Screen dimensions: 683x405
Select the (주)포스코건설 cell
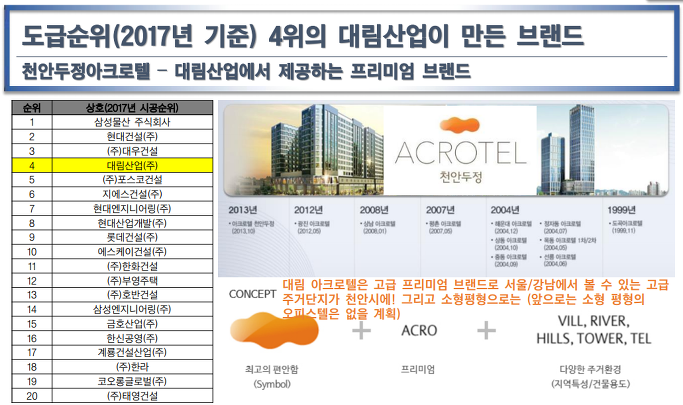tap(132, 179)
